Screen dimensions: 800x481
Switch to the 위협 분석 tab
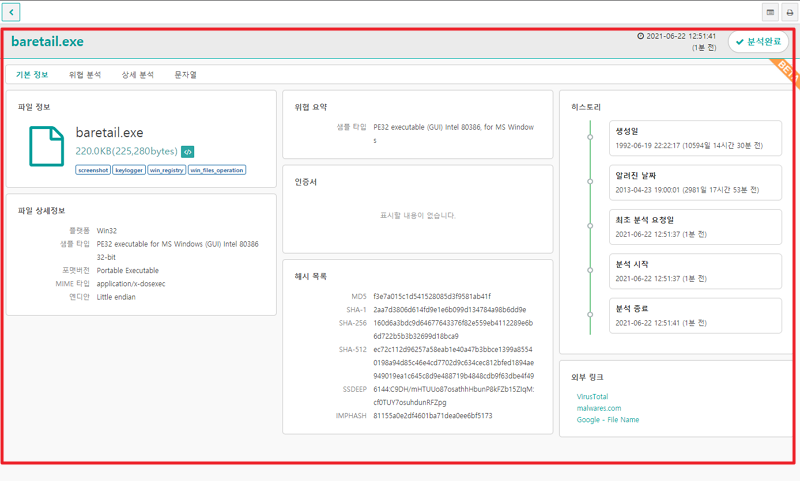coord(84,75)
